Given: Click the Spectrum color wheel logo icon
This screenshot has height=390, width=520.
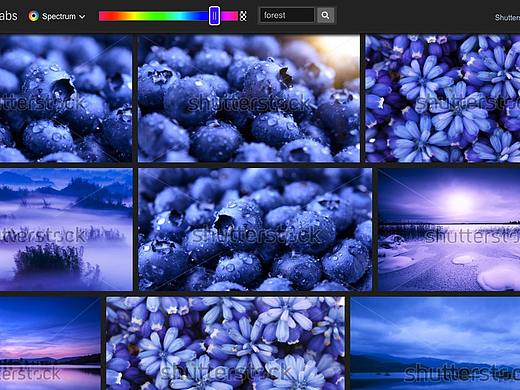Looking at the screenshot, I should [x=33, y=16].
